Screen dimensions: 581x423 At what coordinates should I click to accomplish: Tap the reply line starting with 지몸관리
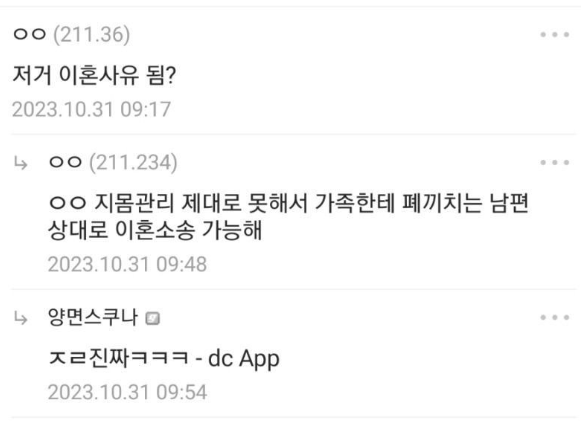[x=288, y=203]
